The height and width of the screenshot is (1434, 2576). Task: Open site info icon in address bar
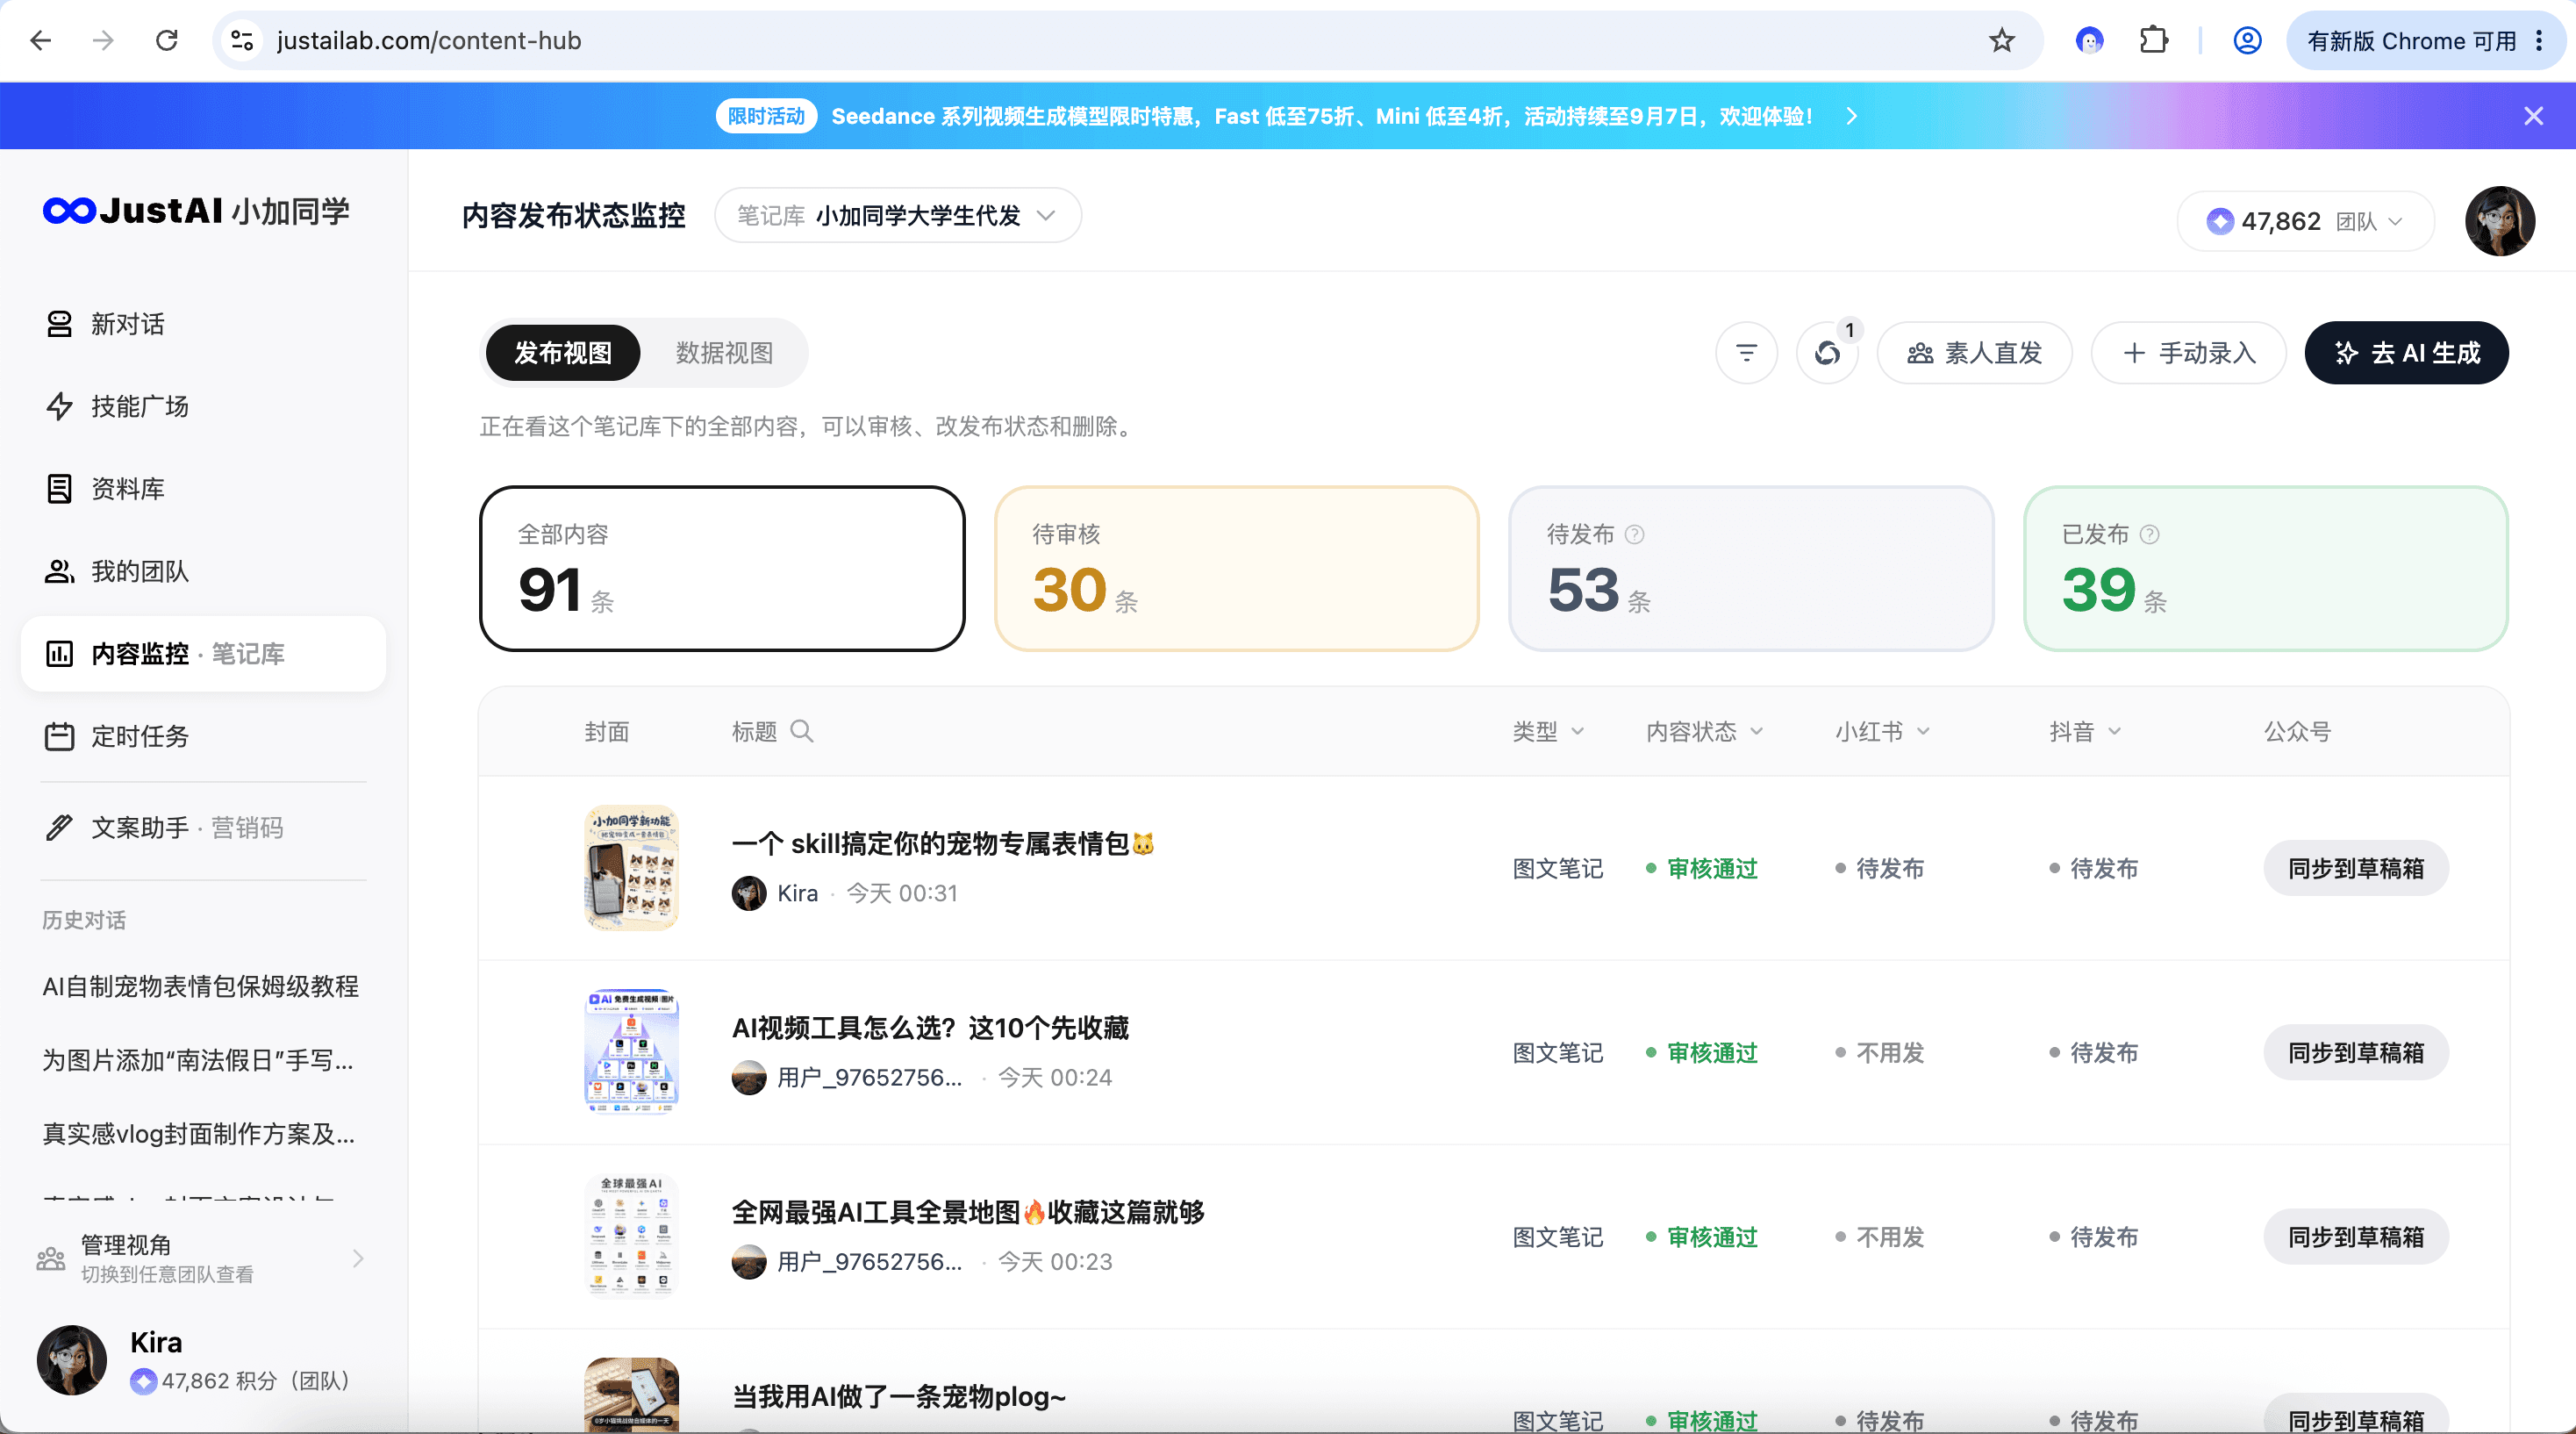click(241, 41)
